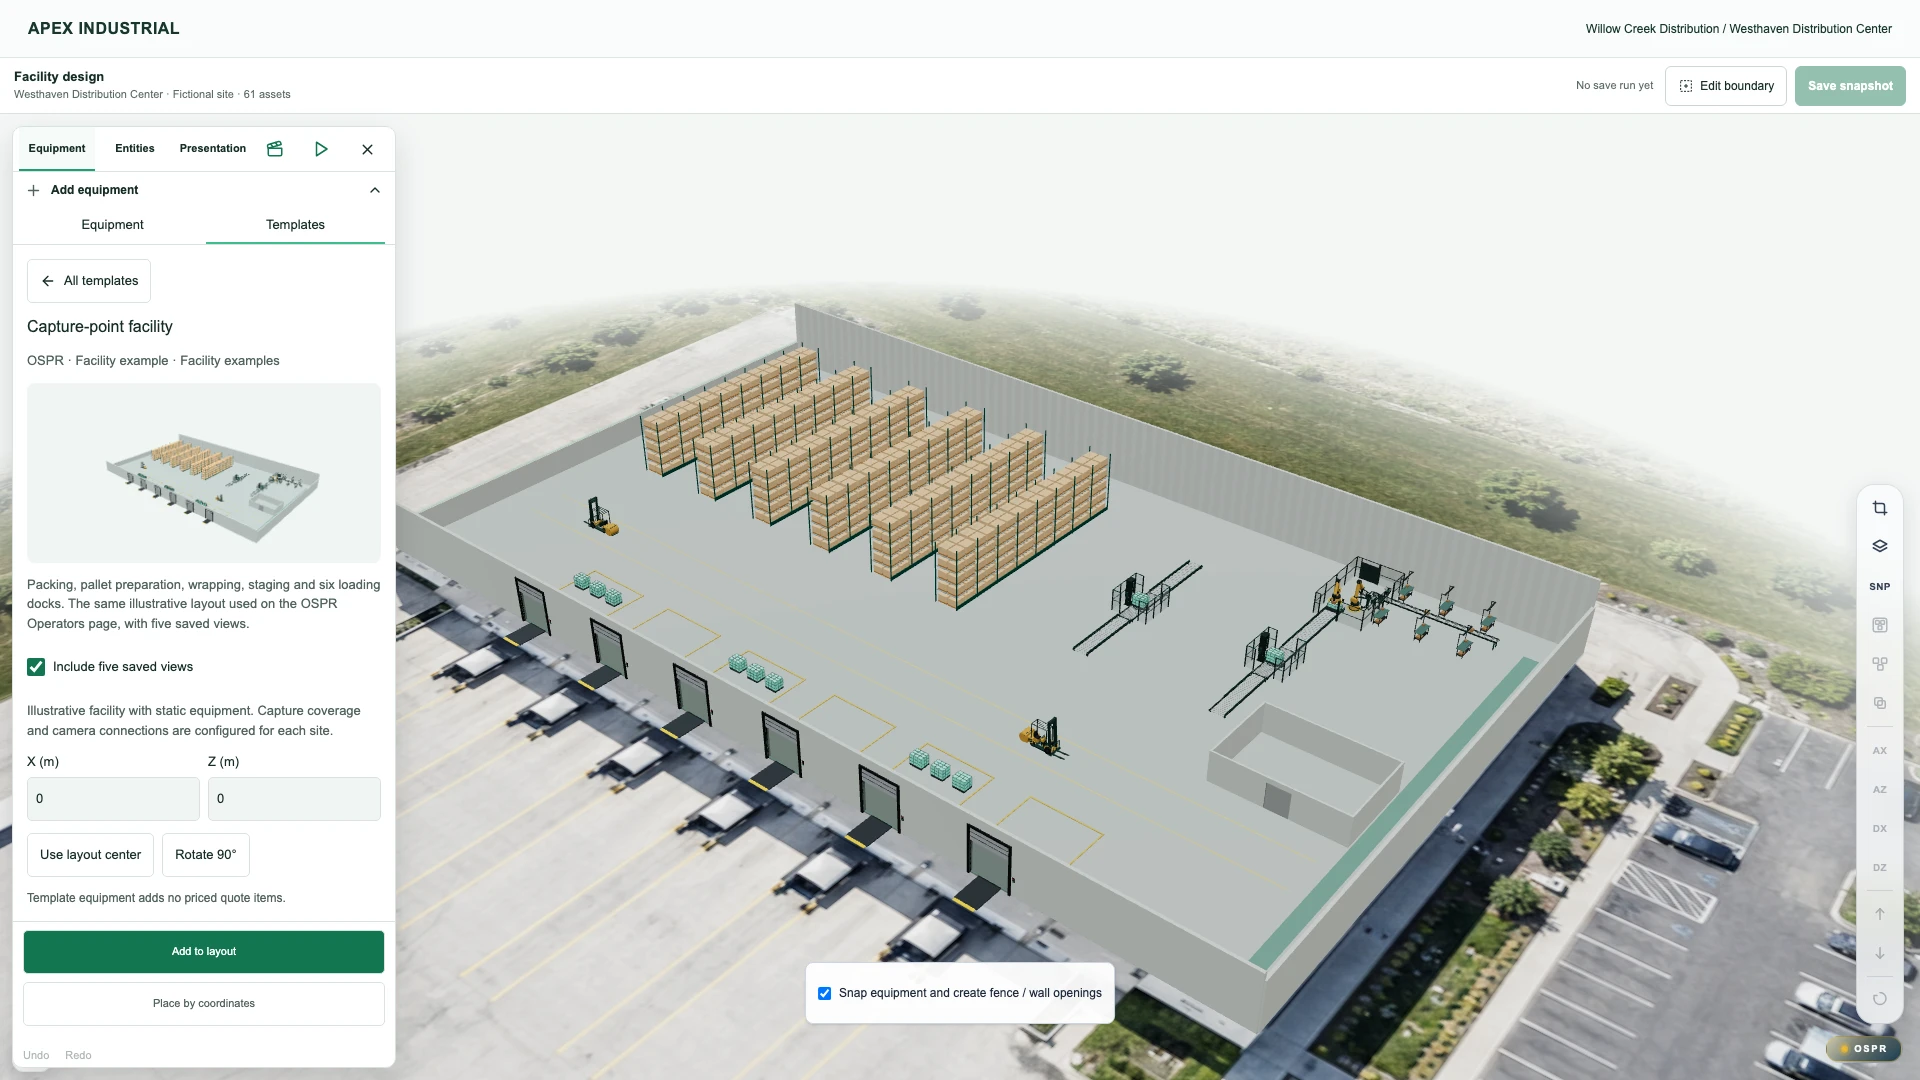The height and width of the screenshot is (1080, 1920).
Task: Click the green Add to layout button
Action: [x=204, y=952]
